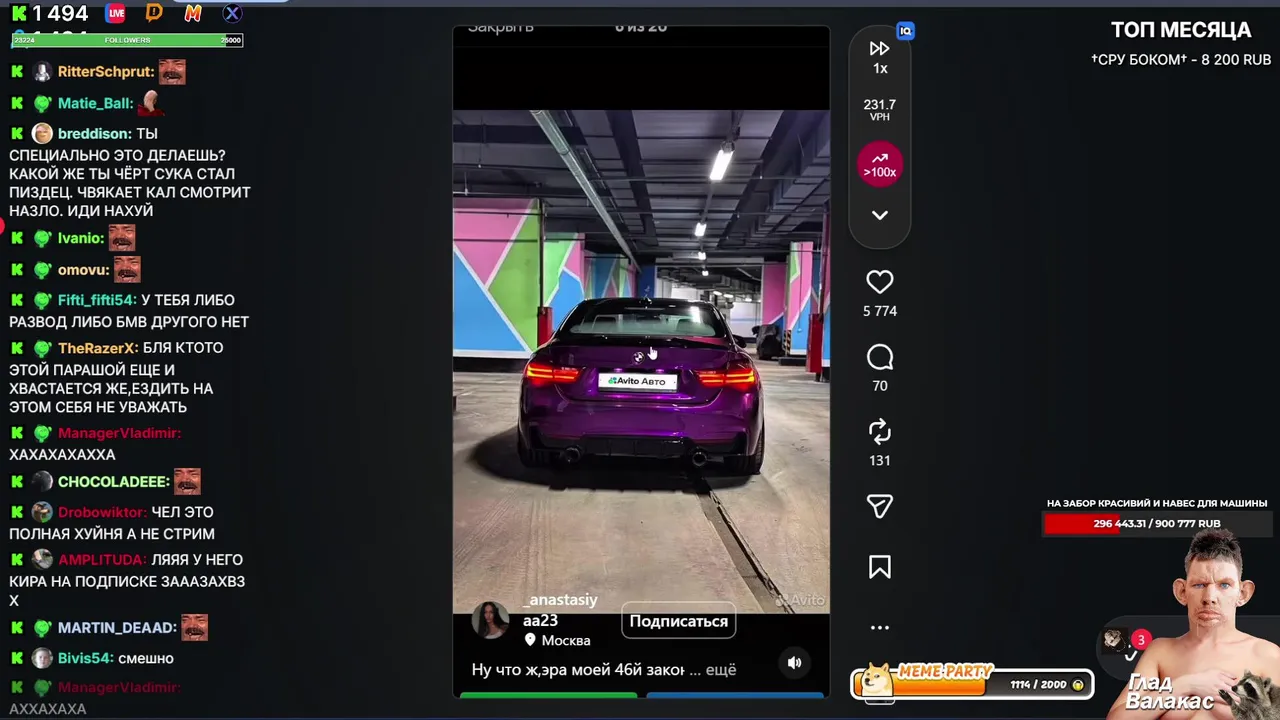The image size is (1280, 720).
Task: Collapse the stats panel chevron
Action: click(x=880, y=215)
